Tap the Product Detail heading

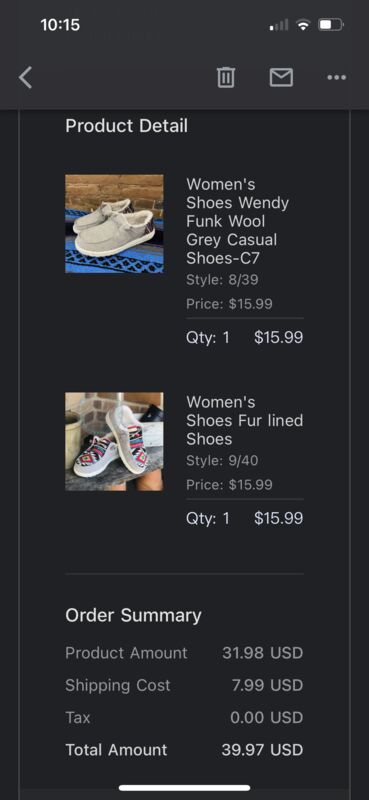point(126,126)
